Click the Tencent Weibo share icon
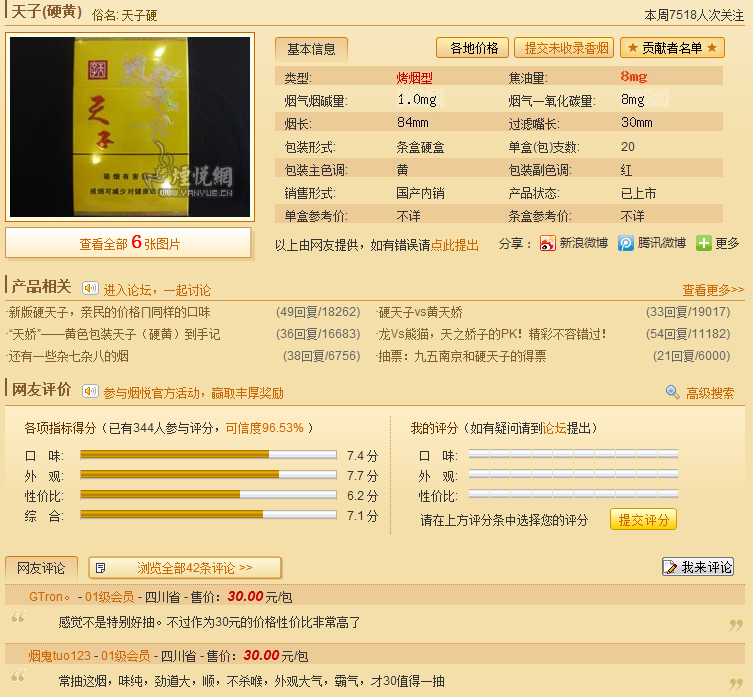753x697 pixels. click(x=625, y=243)
